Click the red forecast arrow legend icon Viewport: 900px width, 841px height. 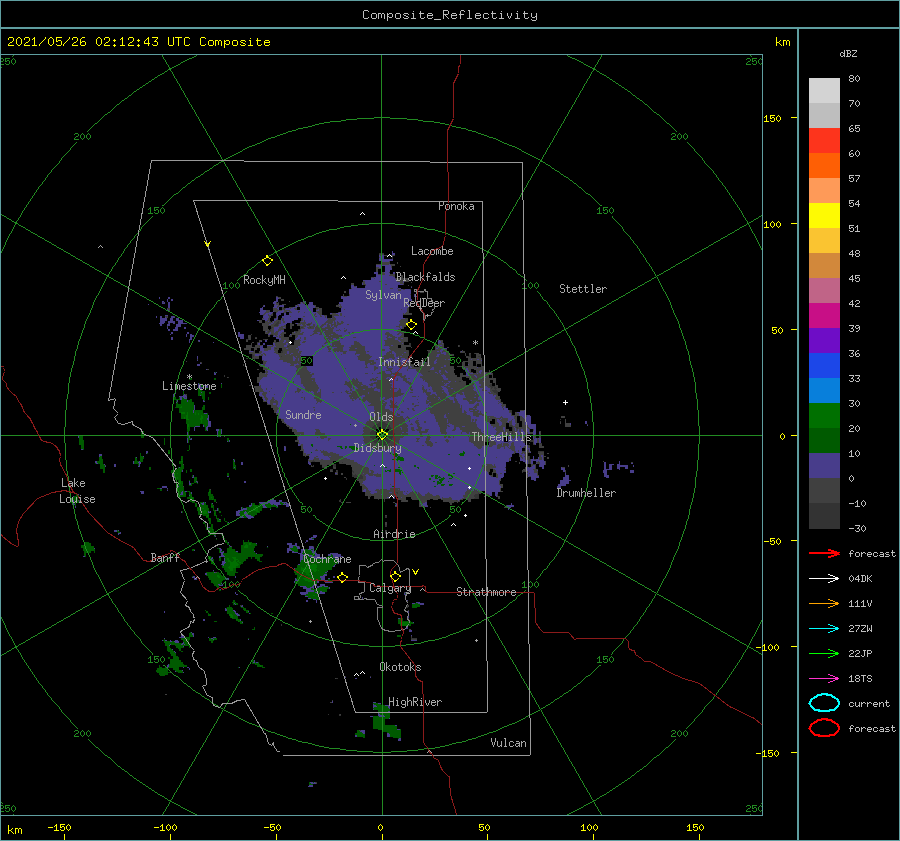(824, 553)
